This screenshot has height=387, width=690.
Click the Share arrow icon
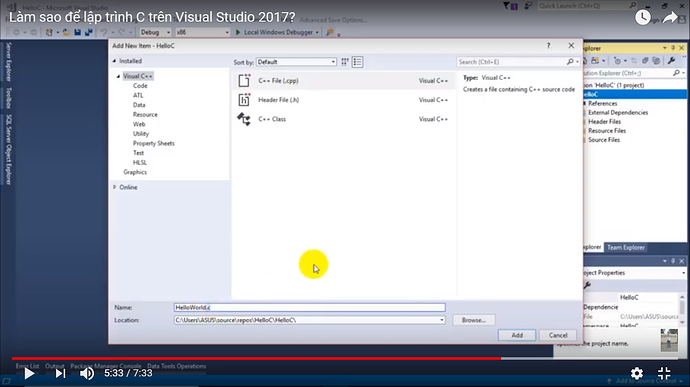pos(670,18)
